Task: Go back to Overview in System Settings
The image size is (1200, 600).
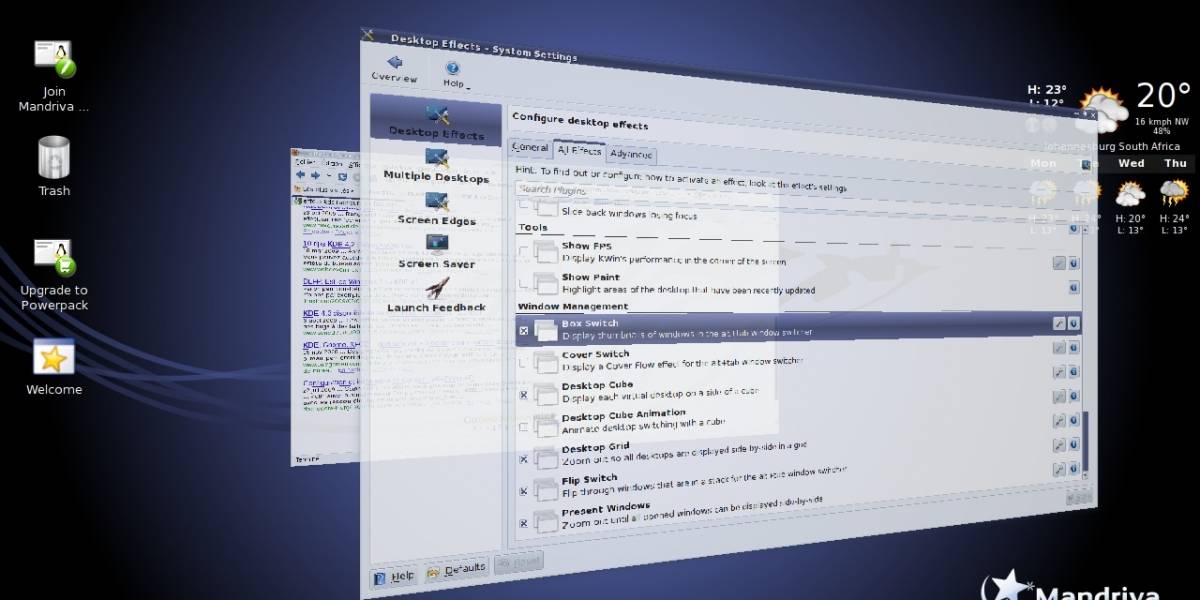Action: (x=394, y=69)
